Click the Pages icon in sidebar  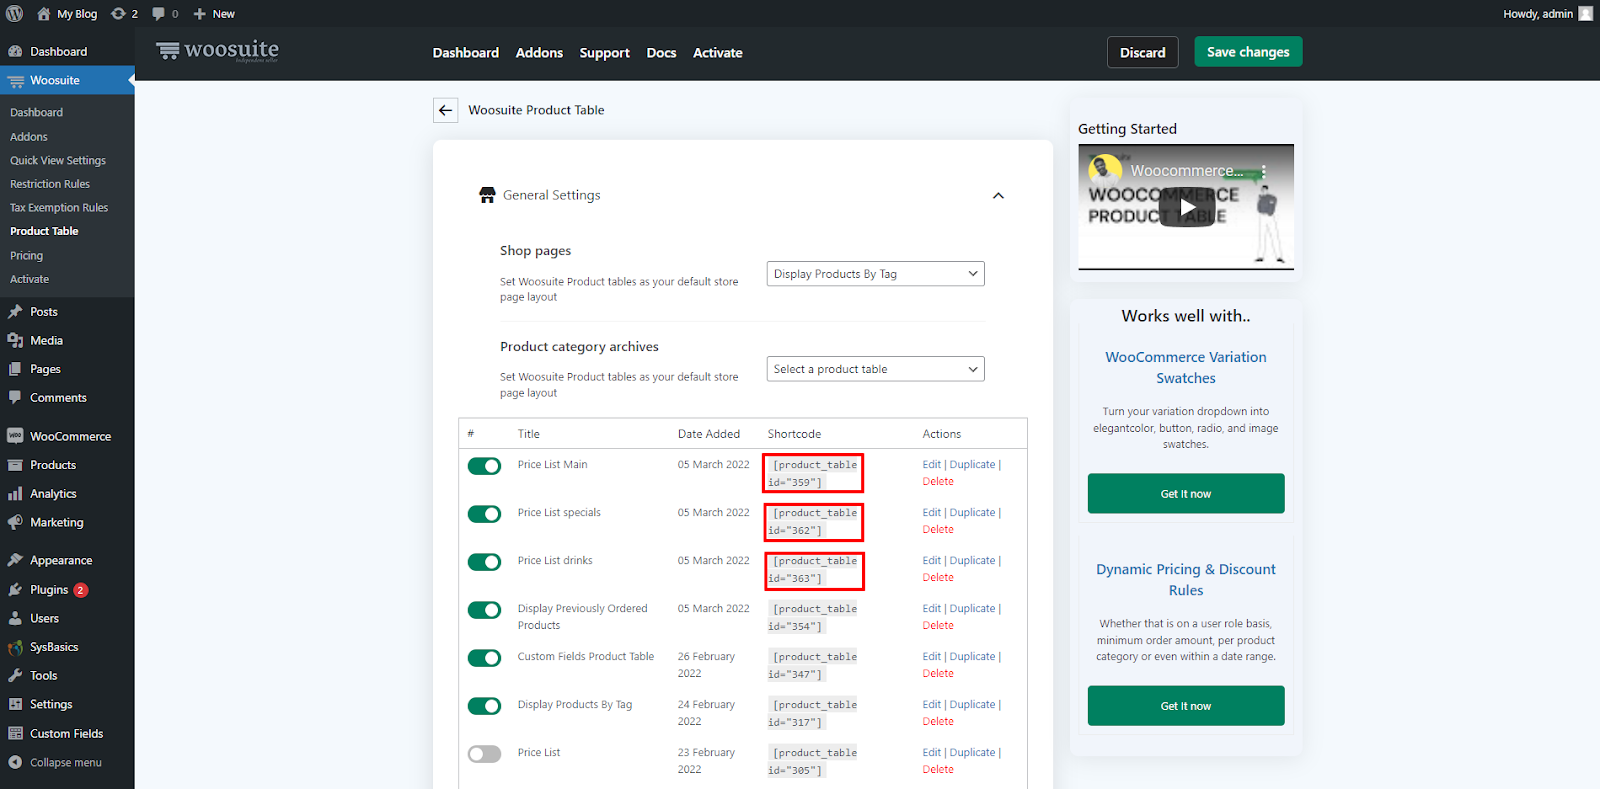tap(15, 369)
